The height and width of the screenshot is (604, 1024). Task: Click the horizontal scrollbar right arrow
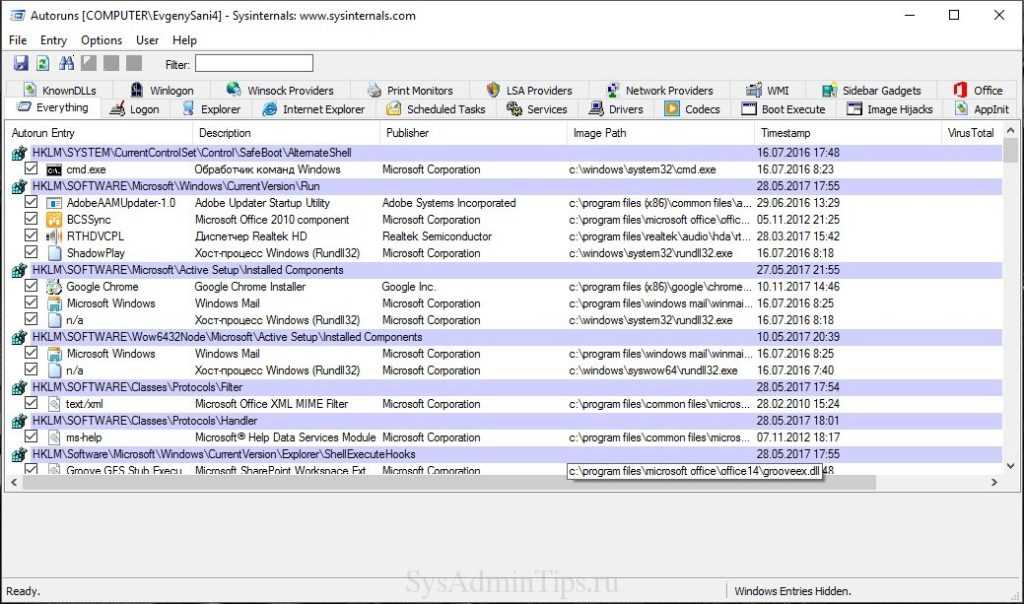pyautogui.click(x=994, y=483)
